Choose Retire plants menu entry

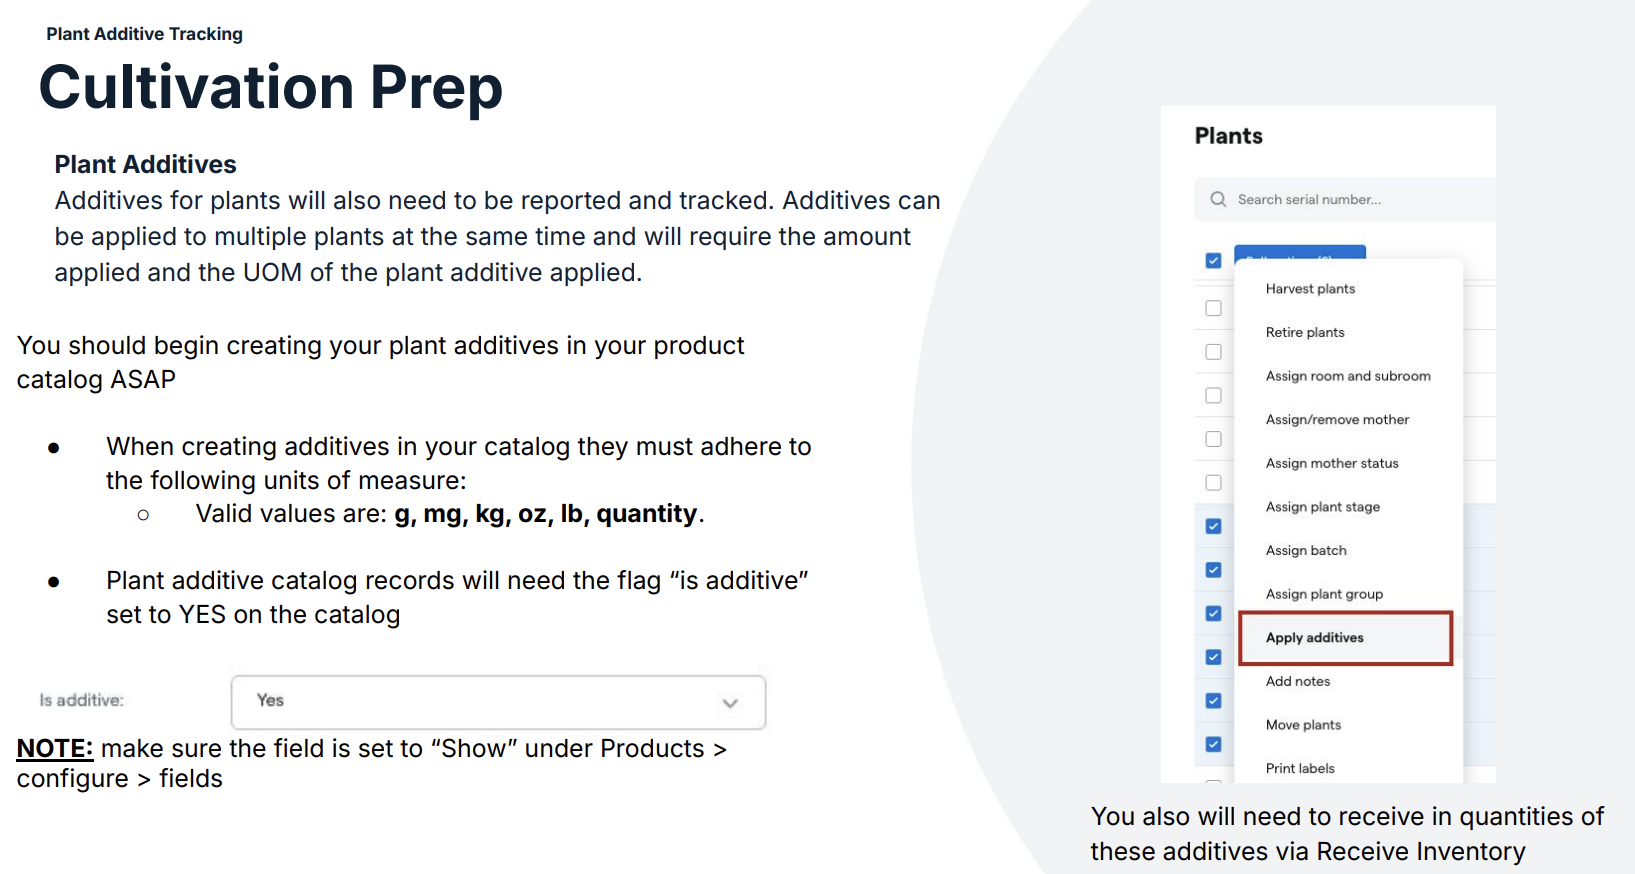point(1305,332)
